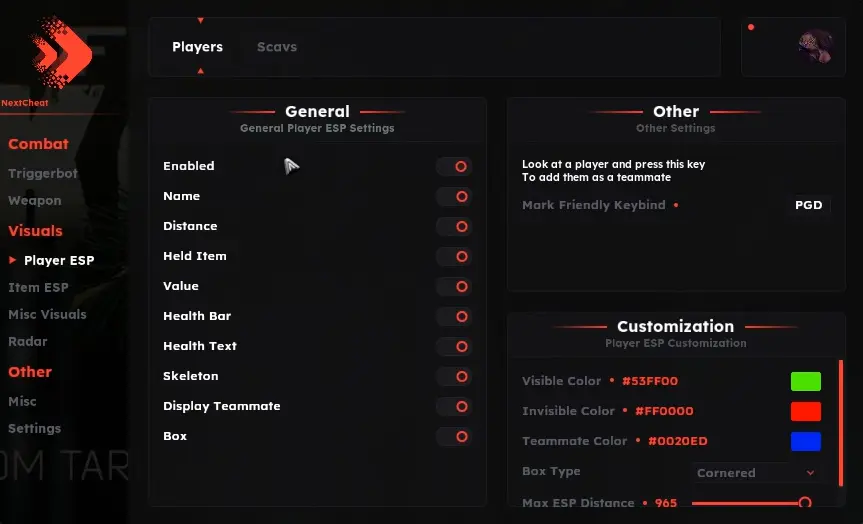Switch the Box toggle
The image size is (863, 524).
455,437
